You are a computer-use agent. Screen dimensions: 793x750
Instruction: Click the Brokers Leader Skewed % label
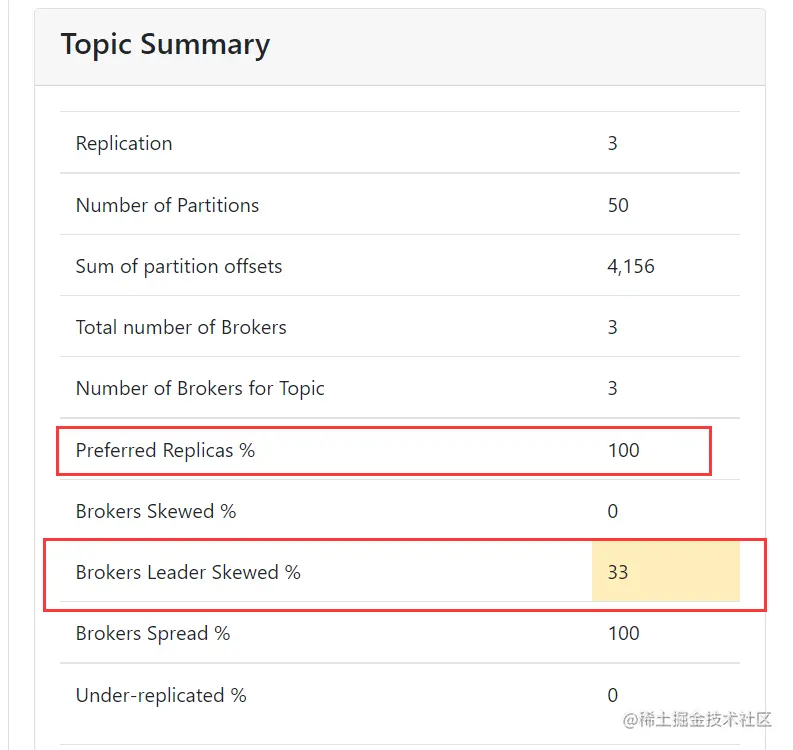[188, 572]
